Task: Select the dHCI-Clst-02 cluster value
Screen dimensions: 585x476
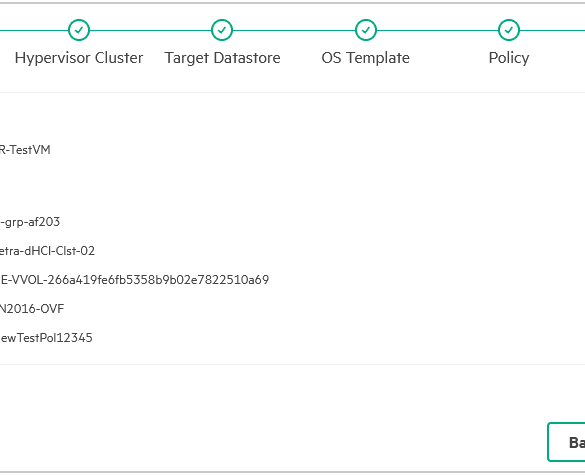Action: [47, 251]
